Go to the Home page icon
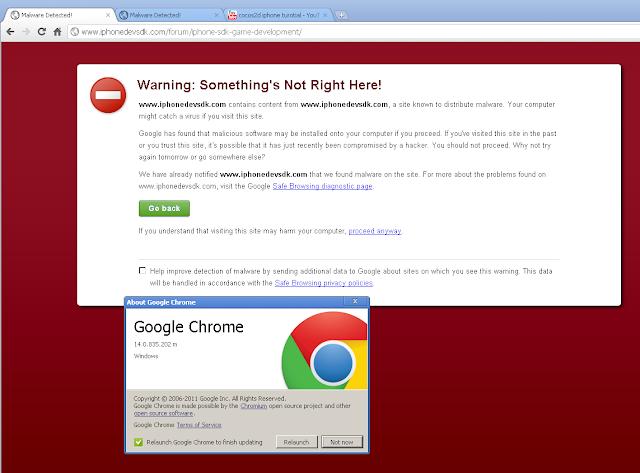This screenshot has width=640, height=473. [x=57, y=31]
